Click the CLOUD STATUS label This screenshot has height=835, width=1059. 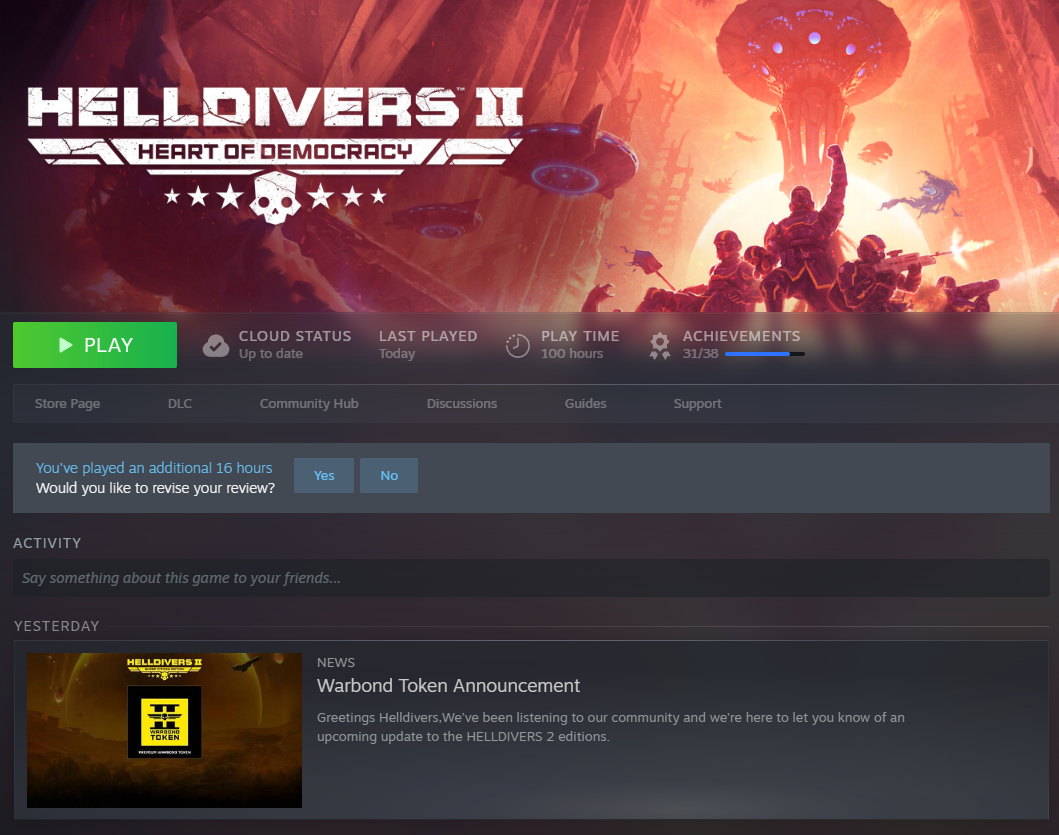[295, 336]
